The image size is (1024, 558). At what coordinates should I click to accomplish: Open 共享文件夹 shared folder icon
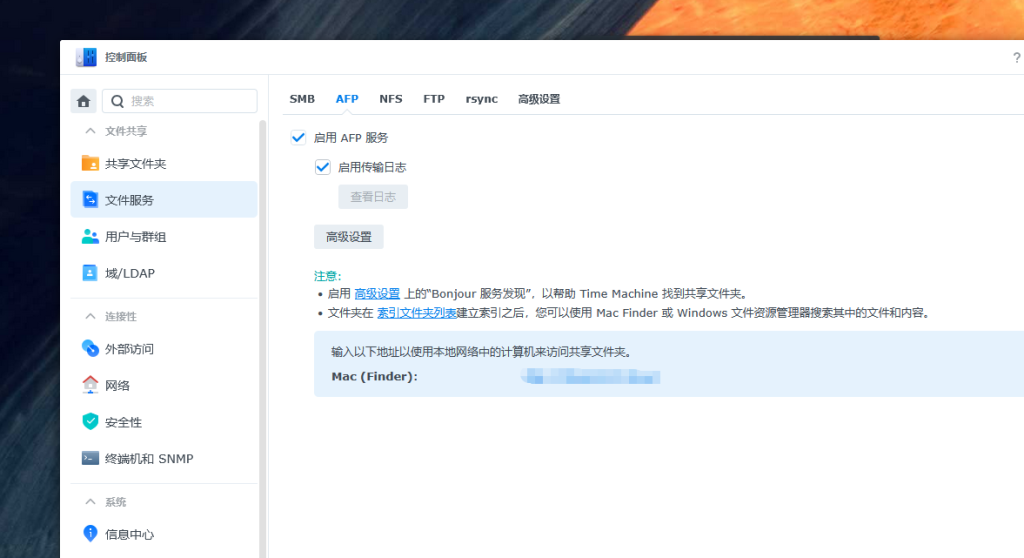click(91, 163)
